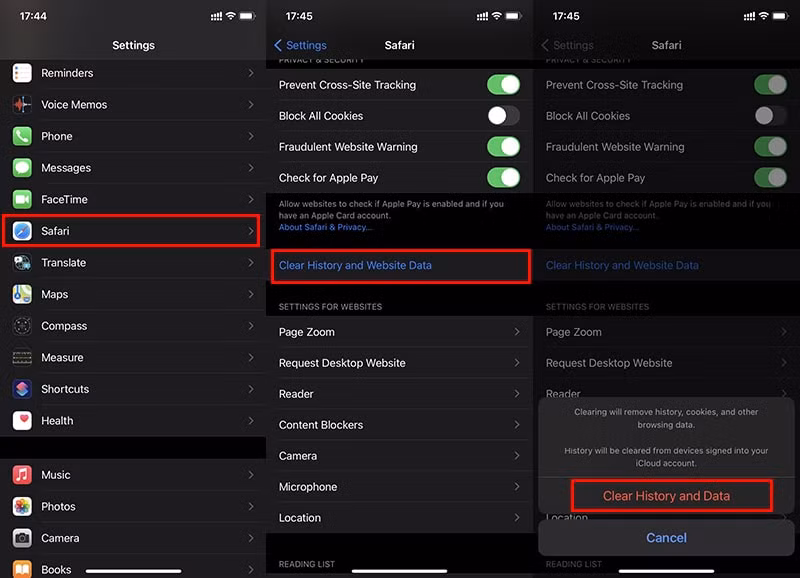Toggle dimmed Check for Apple Pay in right screen
This screenshot has width=800, height=578.
770,178
